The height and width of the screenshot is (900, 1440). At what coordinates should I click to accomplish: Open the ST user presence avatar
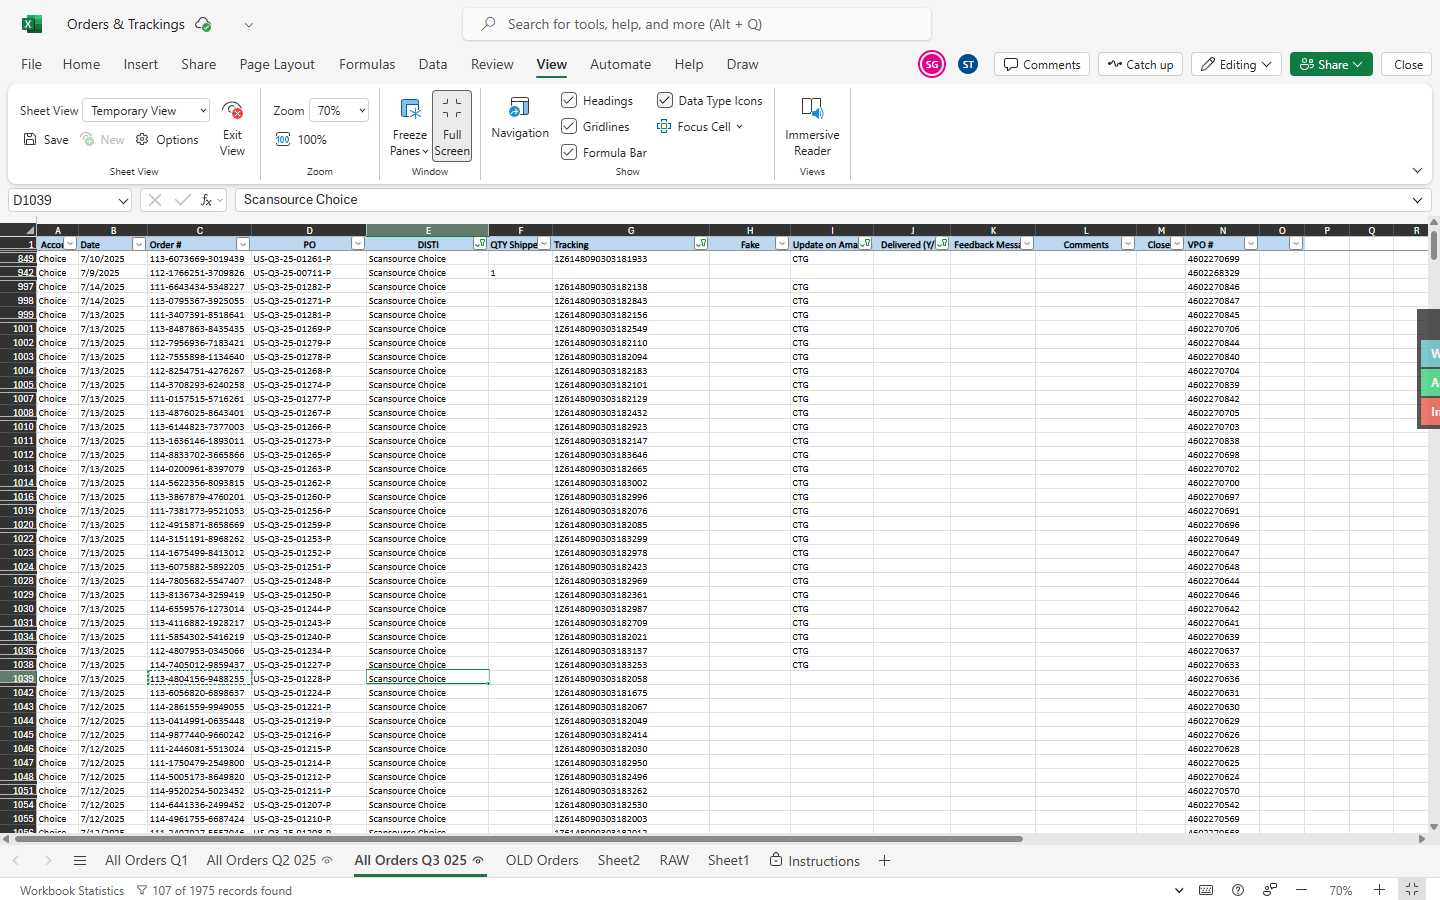[968, 64]
